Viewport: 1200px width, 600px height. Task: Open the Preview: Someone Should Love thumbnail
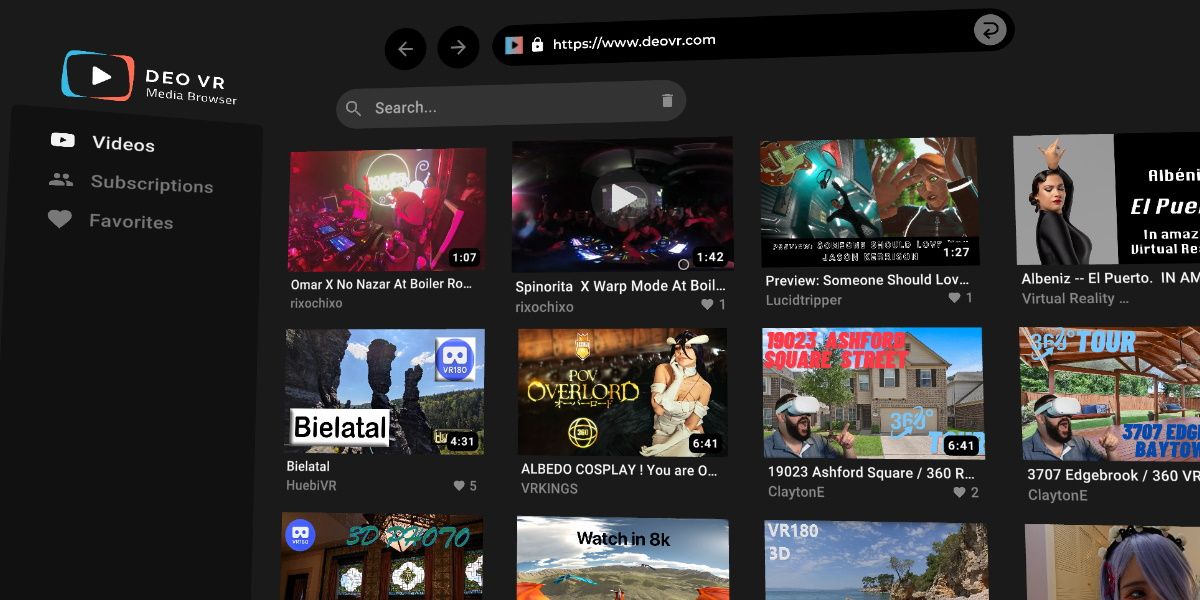pyautogui.click(x=869, y=202)
